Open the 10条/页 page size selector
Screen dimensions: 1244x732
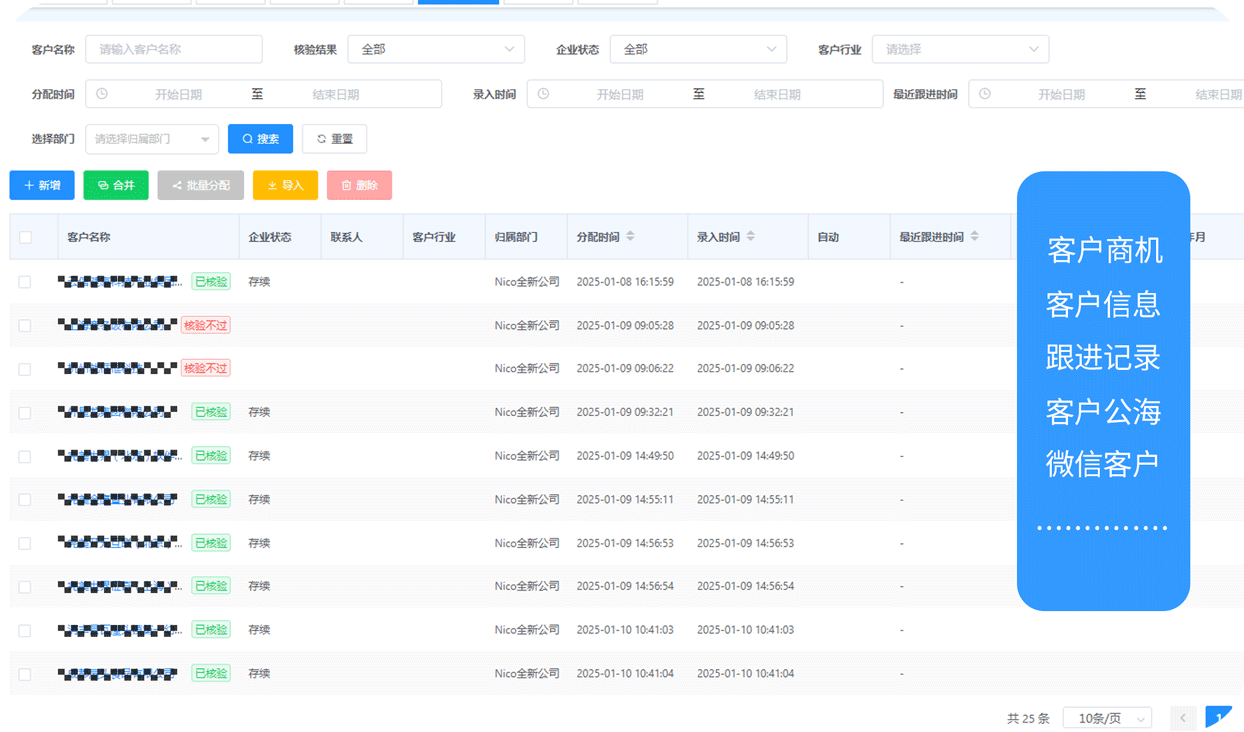(x=1107, y=718)
